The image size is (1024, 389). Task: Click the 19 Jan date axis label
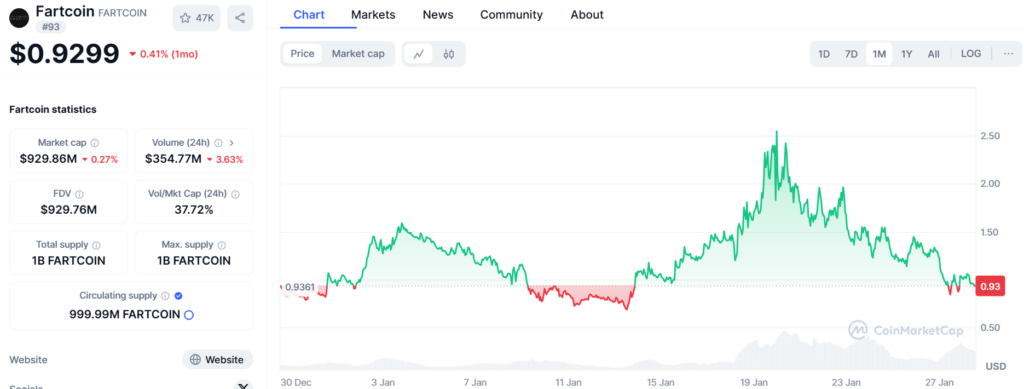click(x=754, y=382)
